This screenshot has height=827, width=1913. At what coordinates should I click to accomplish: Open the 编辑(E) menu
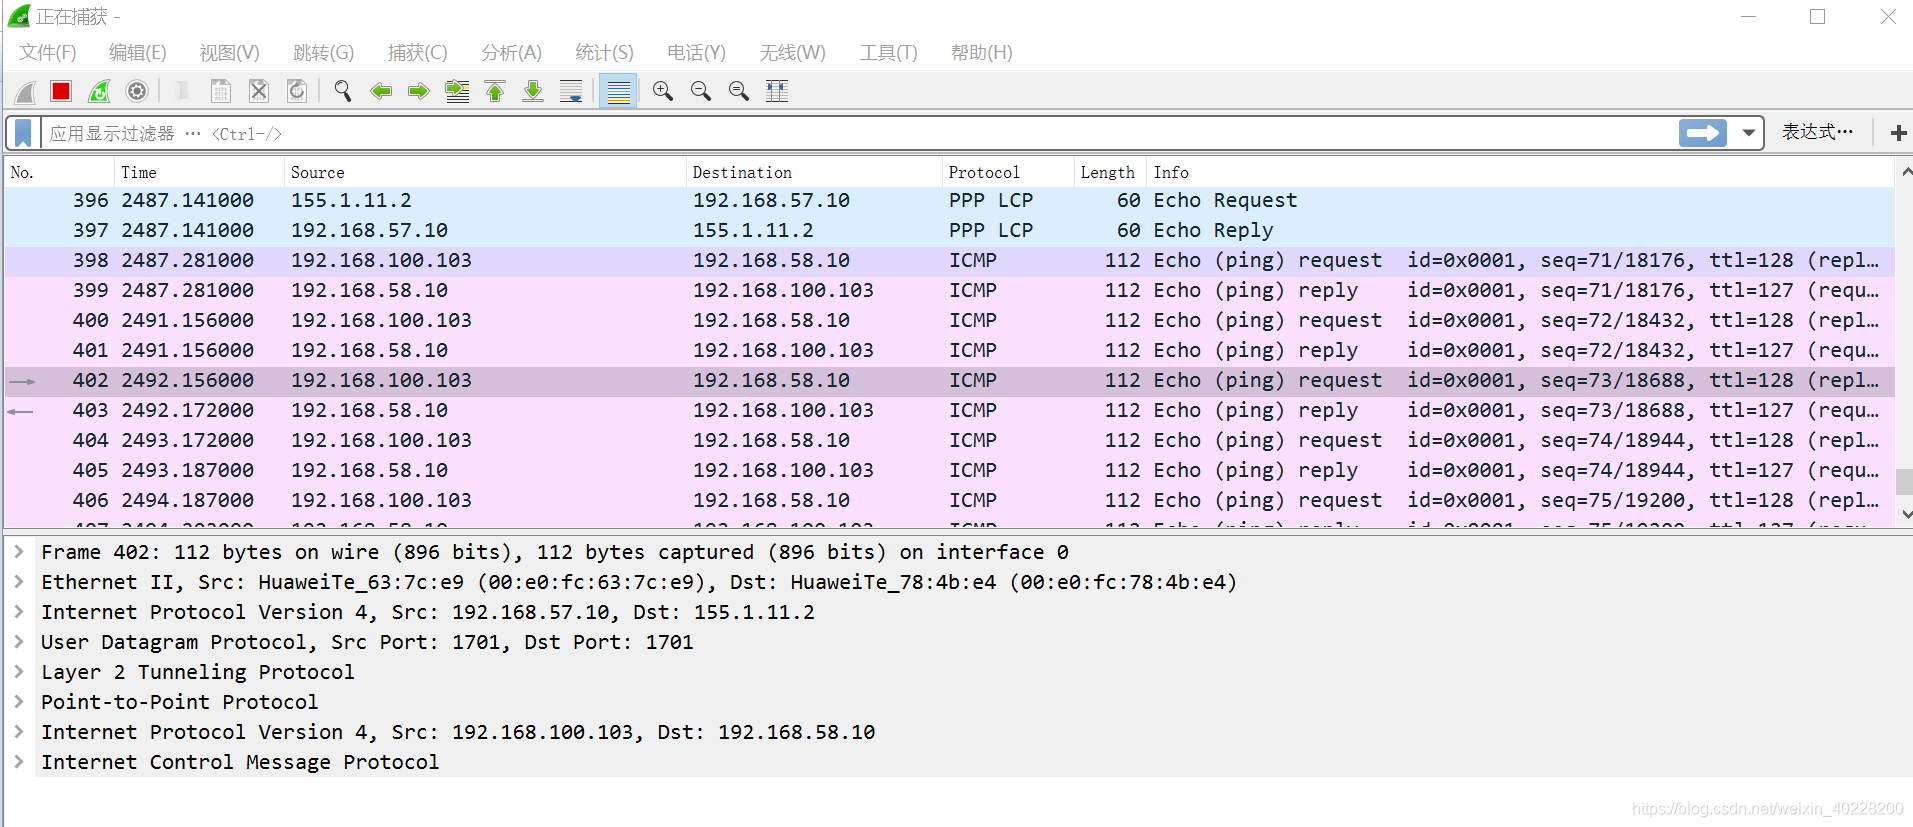point(137,53)
